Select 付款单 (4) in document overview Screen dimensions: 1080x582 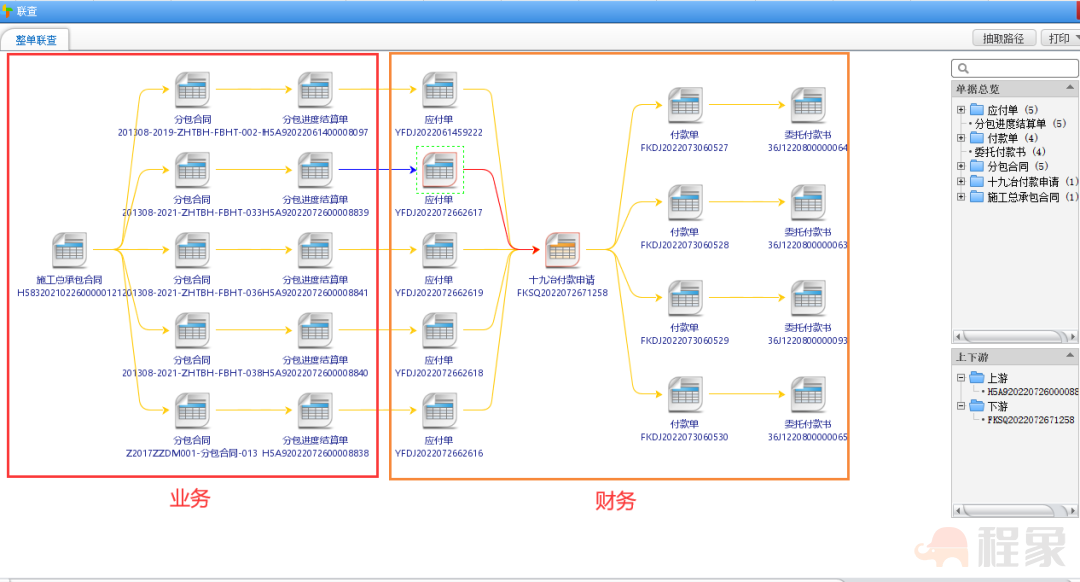click(x=1012, y=138)
